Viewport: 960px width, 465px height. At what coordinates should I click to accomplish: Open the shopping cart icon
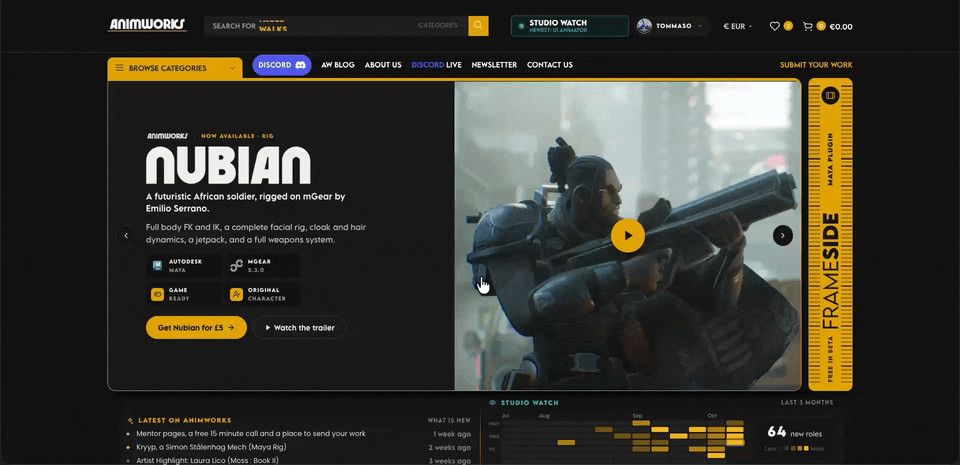click(x=808, y=26)
